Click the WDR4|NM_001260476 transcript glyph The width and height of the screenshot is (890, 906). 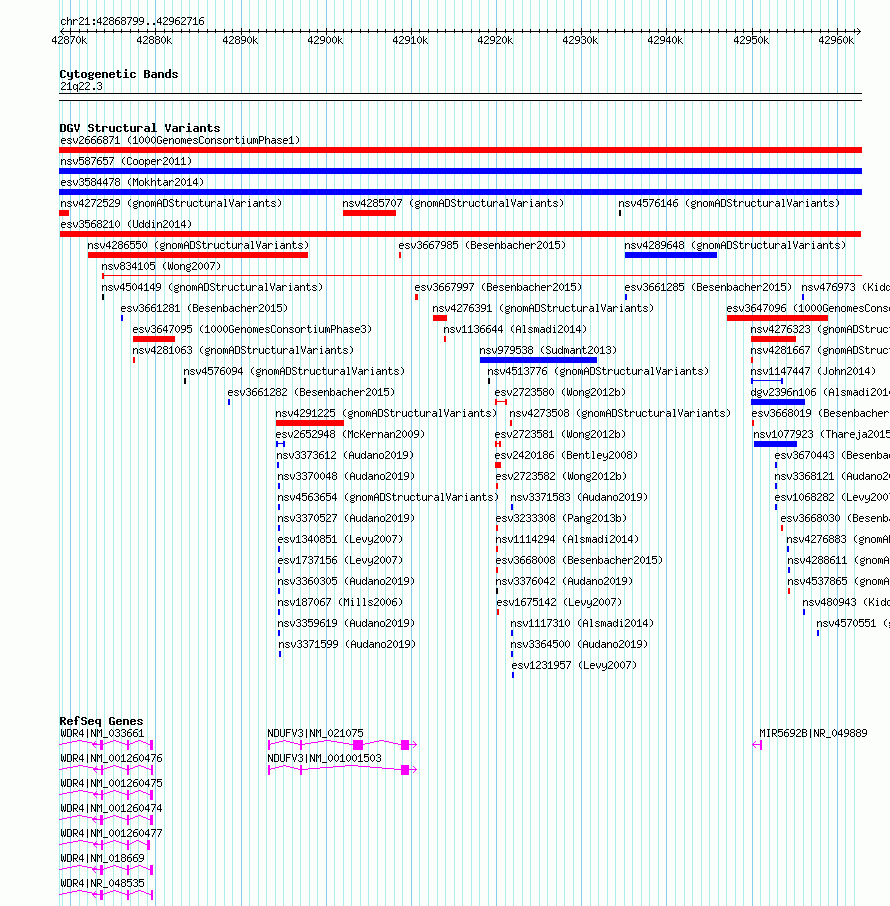(106, 770)
